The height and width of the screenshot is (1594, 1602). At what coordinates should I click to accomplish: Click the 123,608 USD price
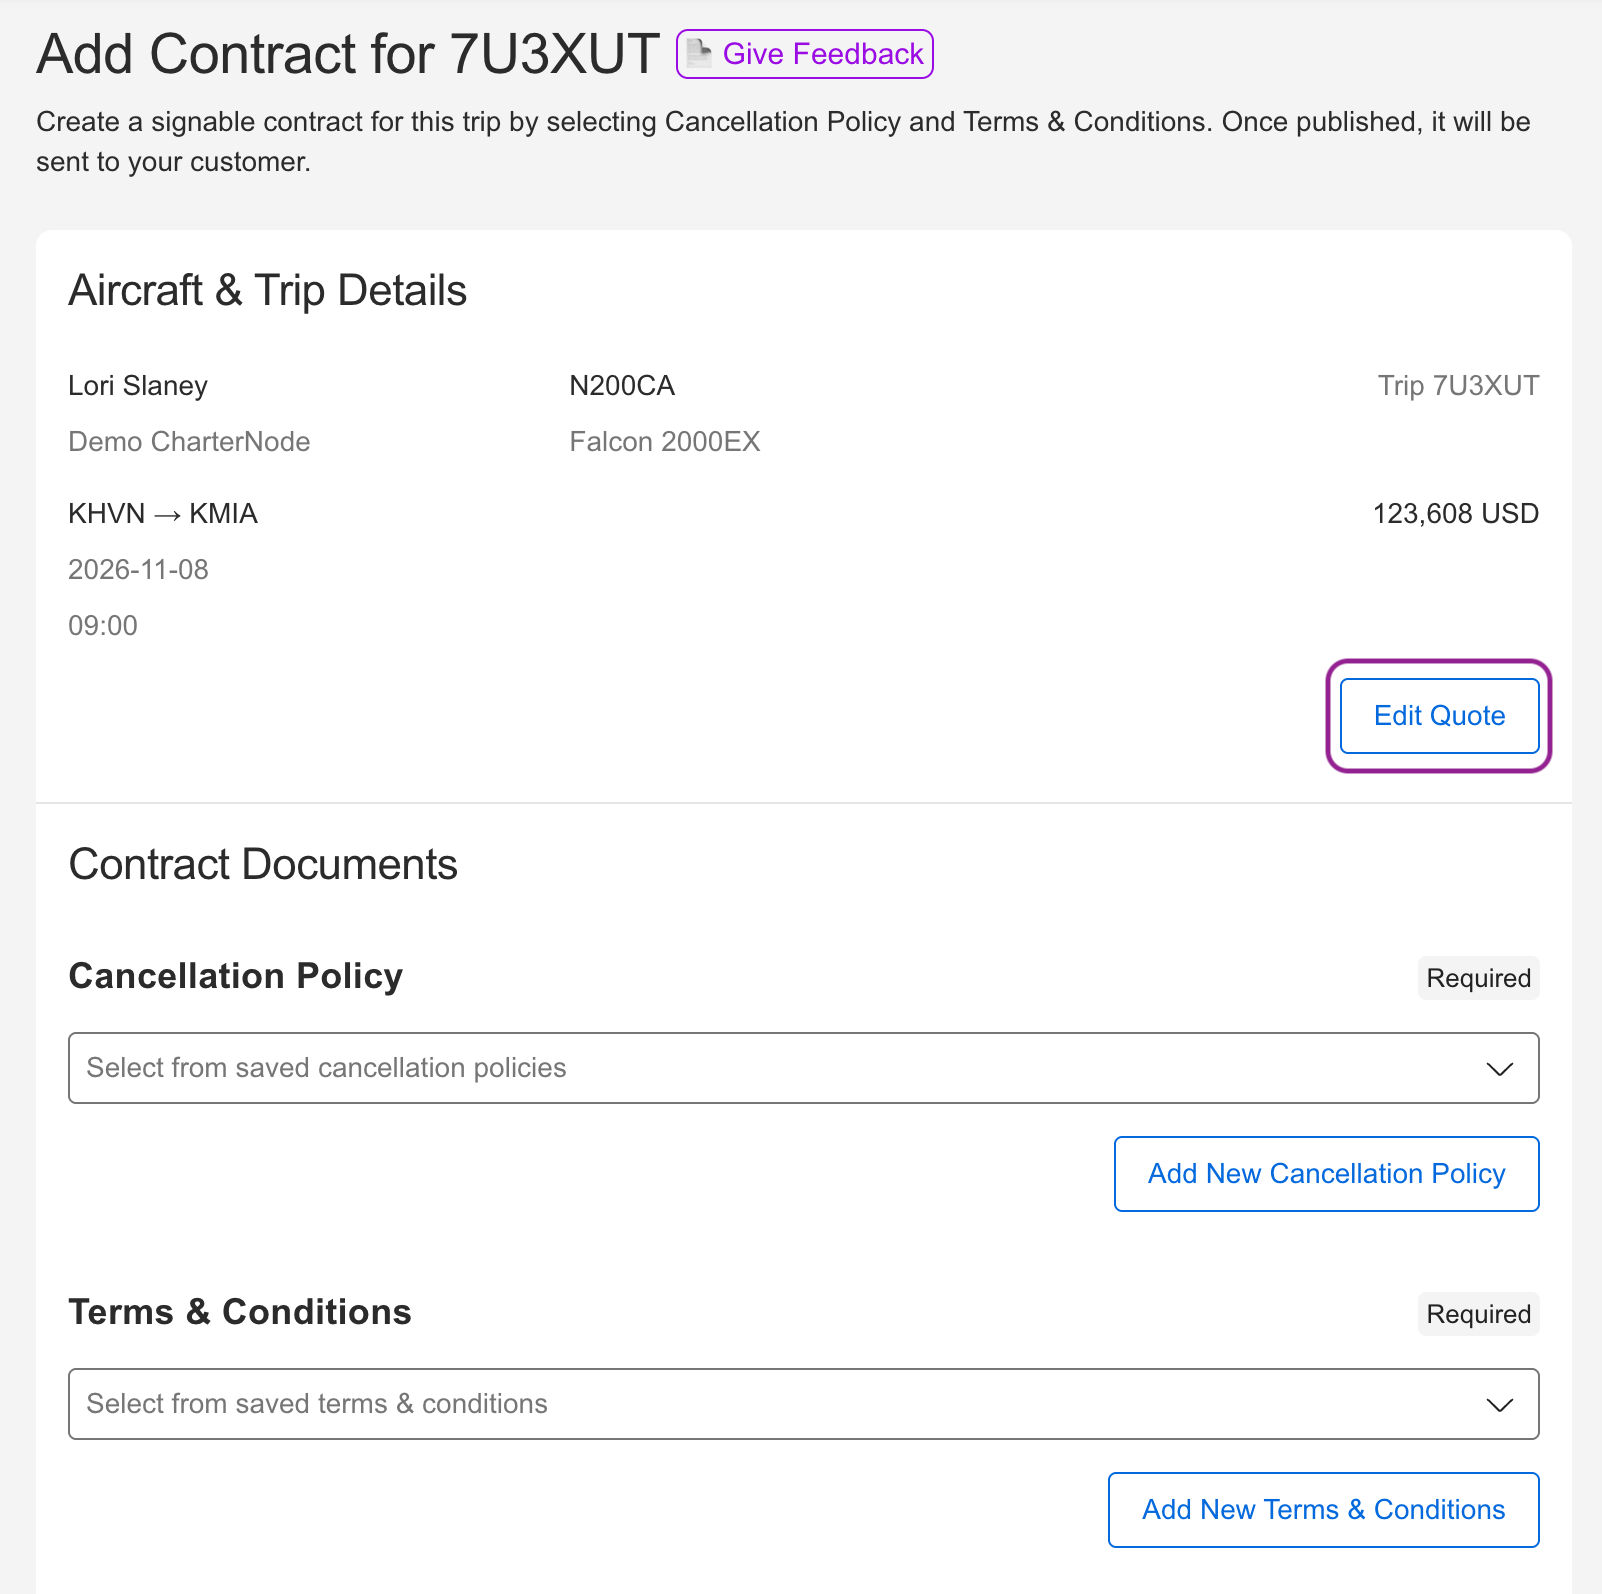click(x=1455, y=514)
